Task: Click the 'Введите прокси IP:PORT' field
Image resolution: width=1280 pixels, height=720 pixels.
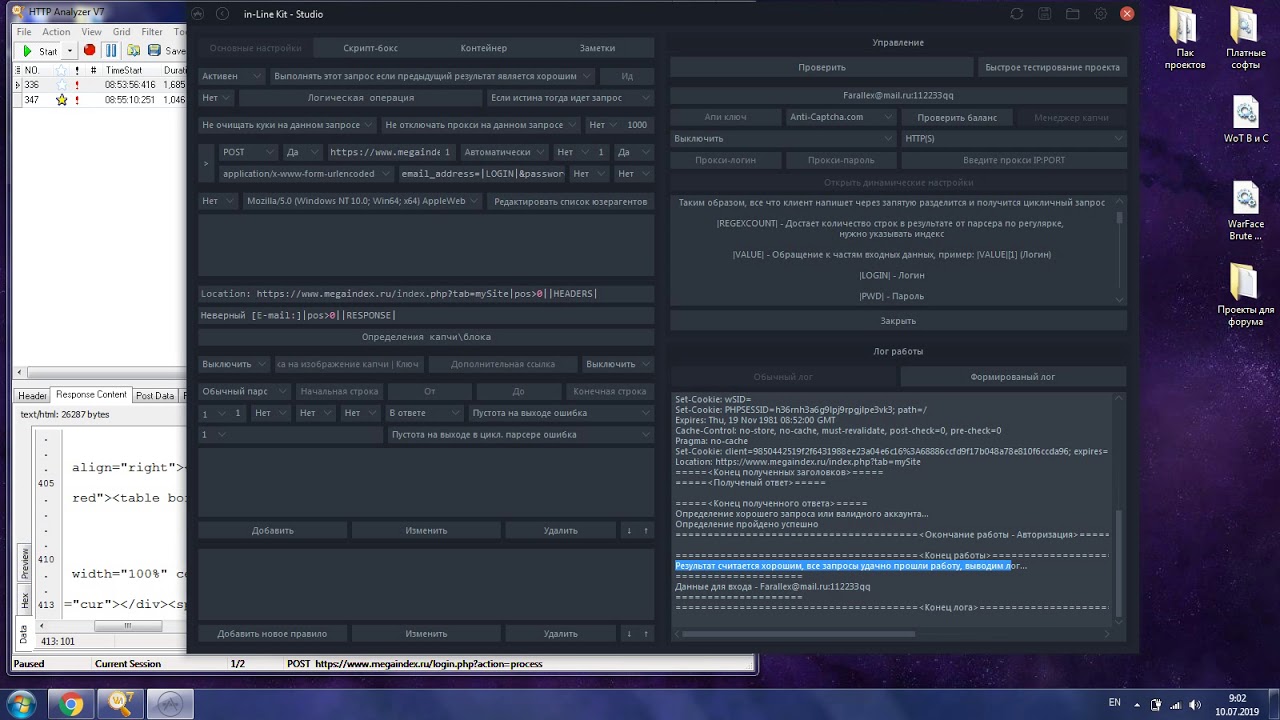Action: click(1014, 160)
